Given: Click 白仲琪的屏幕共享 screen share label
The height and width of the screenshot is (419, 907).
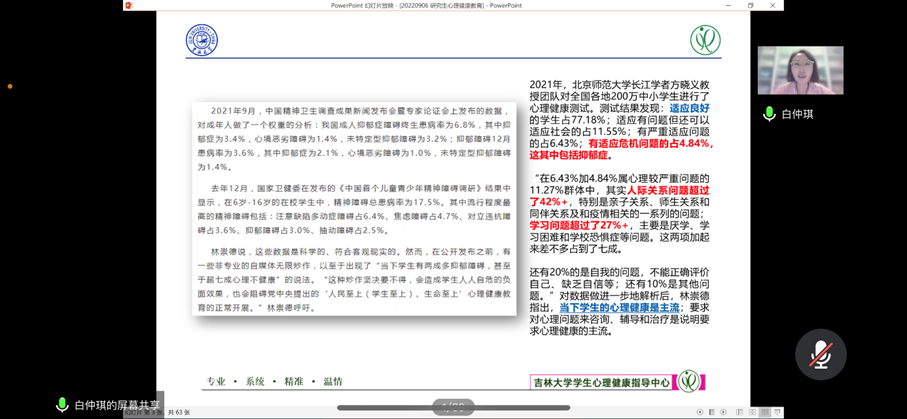Looking at the screenshot, I should 117,405.
